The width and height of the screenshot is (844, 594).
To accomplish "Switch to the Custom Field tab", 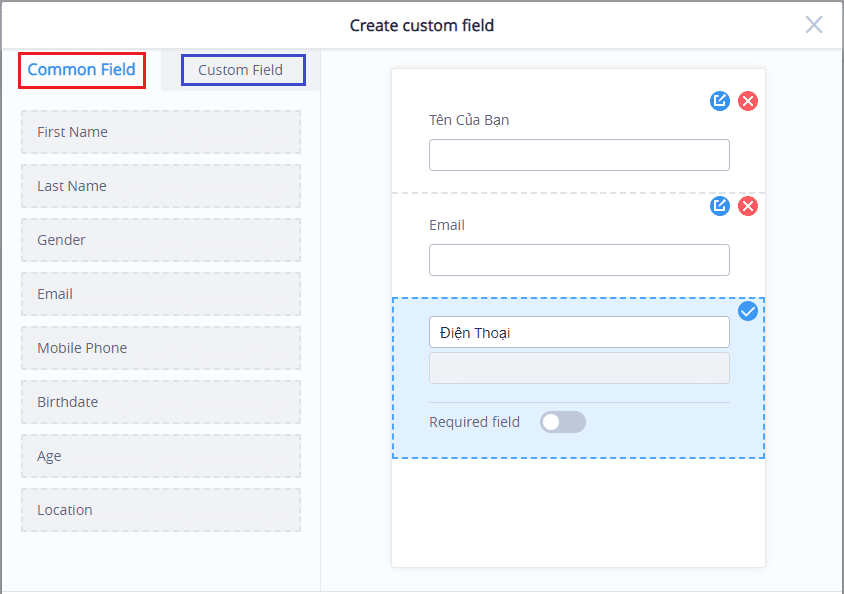I will [243, 70].
